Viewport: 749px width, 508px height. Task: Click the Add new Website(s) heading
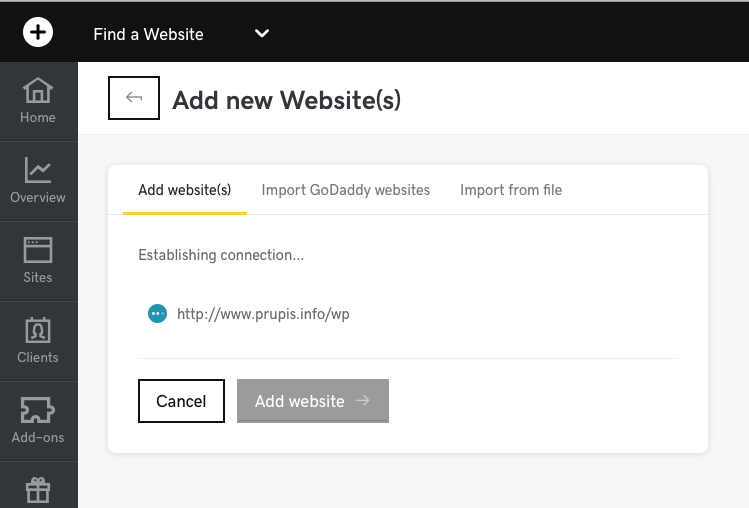(x=286, y=100)
